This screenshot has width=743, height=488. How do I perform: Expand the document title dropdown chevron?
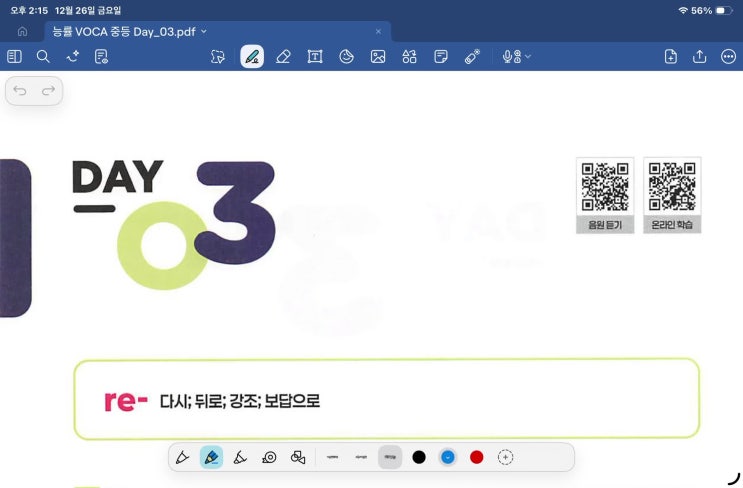204,31
